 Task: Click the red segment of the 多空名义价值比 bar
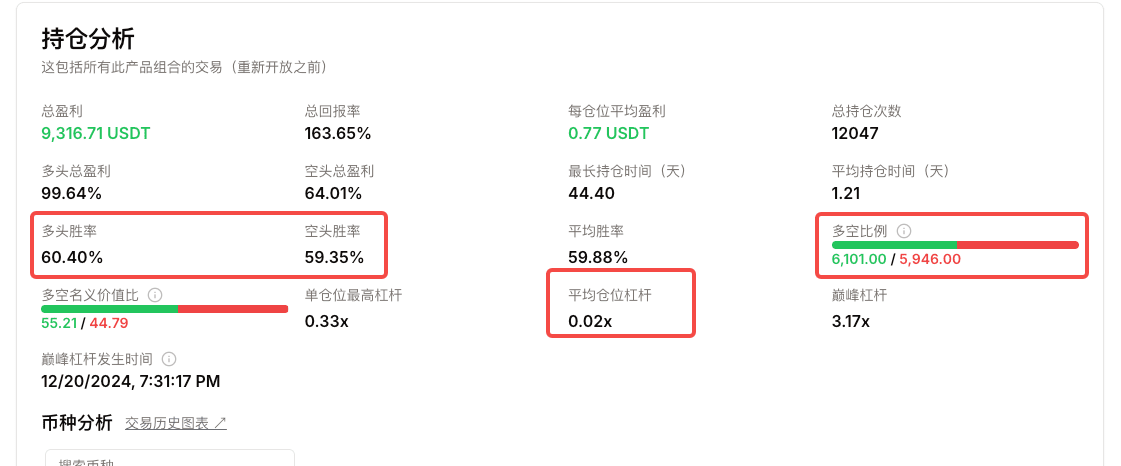[233, 309]
